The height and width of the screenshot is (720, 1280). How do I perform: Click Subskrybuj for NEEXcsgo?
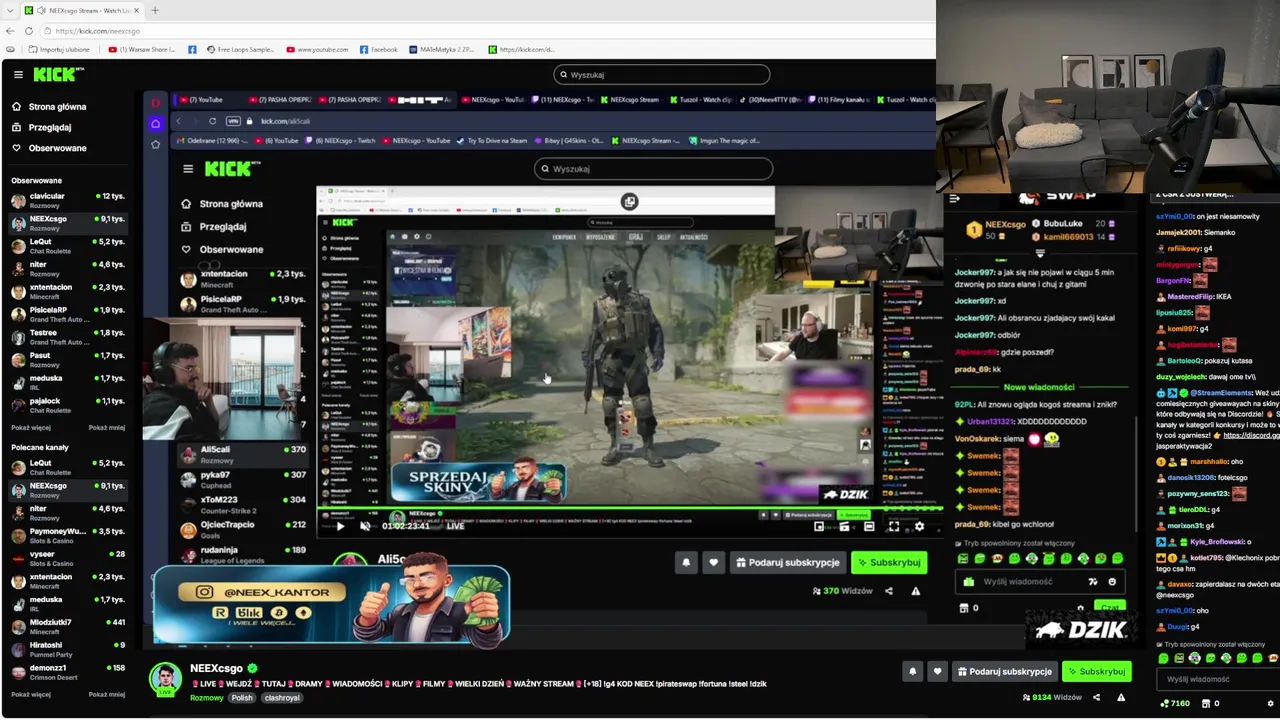click(x=1096, y=671)
